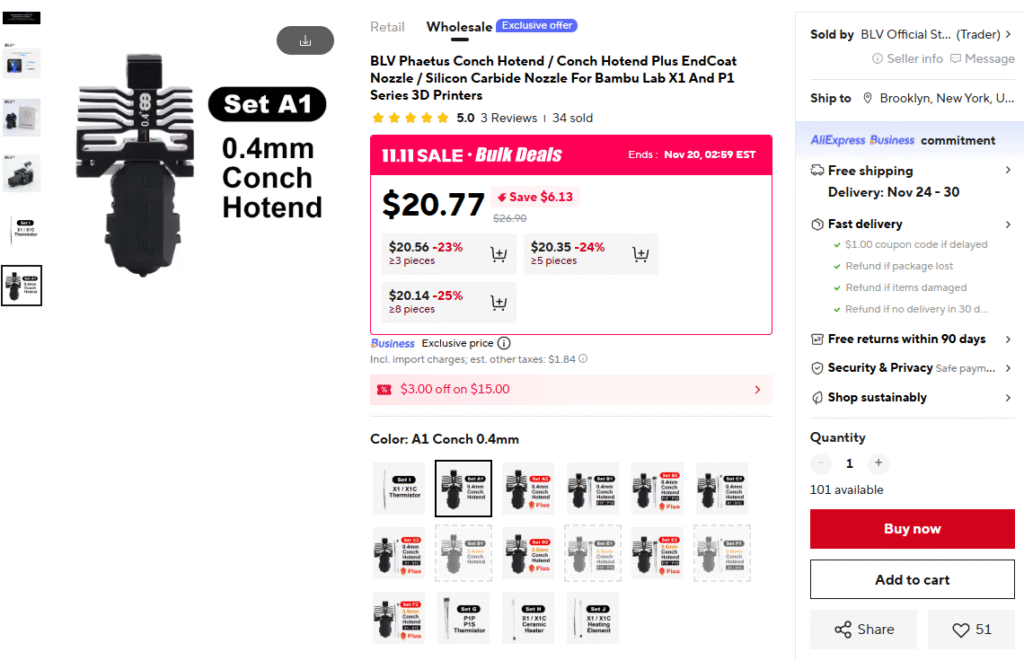This screenshot has width=1024, height=661.
Task: Open Message to seller
Action: [x=982, y=59]
